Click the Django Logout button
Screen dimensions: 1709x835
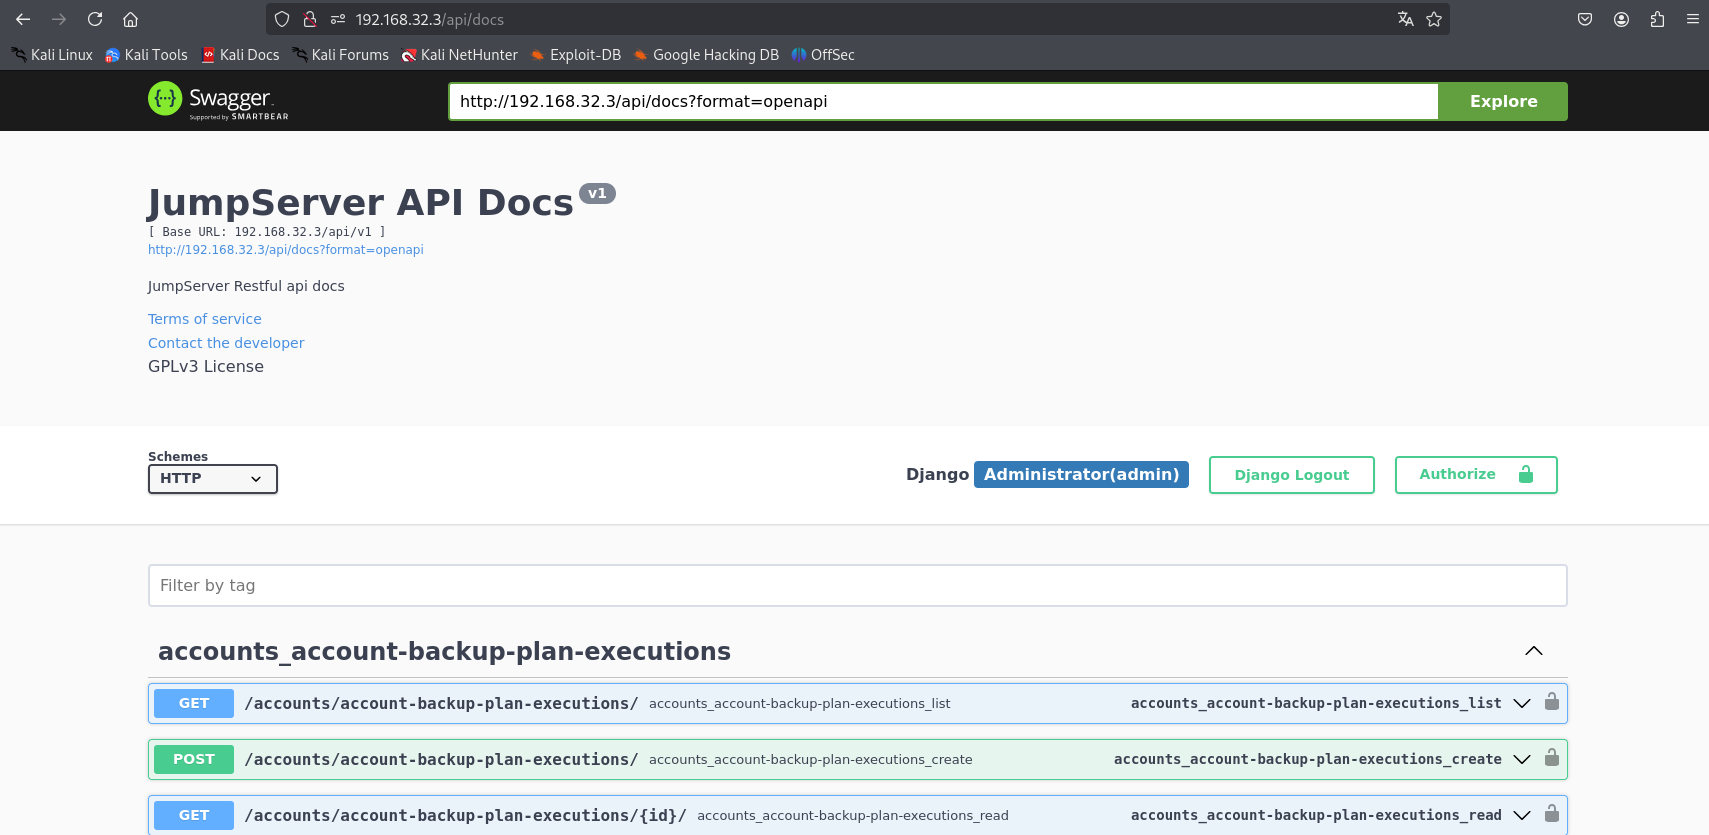tap(1292, 475)
